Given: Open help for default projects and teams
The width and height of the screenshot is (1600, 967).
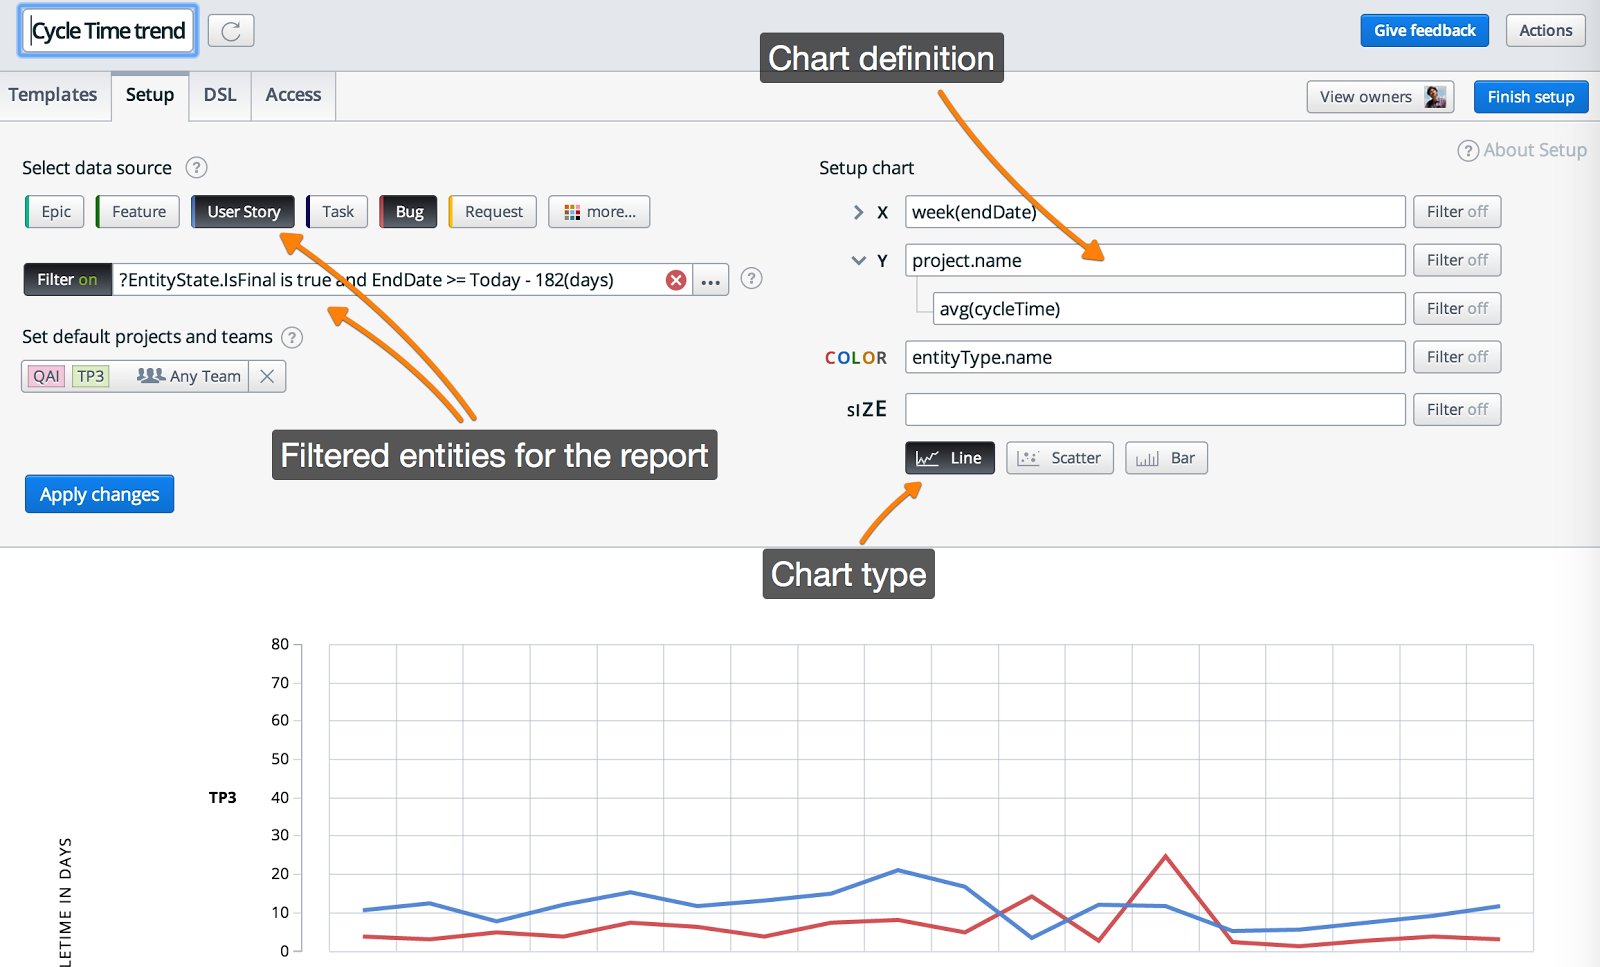Looking at the screenshot, I should point(292,337).
